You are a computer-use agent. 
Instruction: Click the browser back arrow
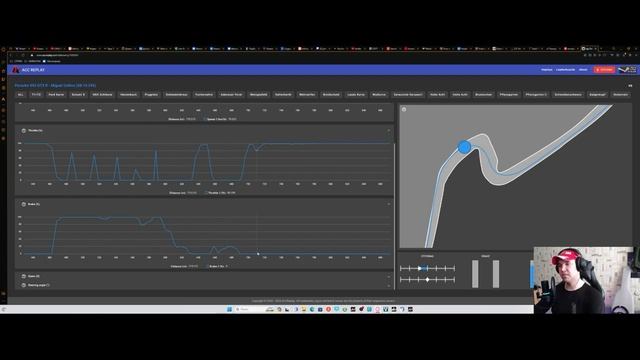click(x=11, y=55)
